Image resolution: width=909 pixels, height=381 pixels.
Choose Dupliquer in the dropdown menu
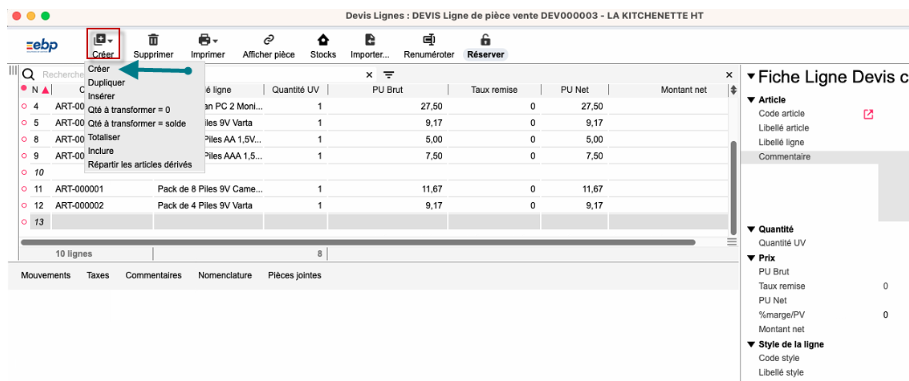tap(107, 82)
